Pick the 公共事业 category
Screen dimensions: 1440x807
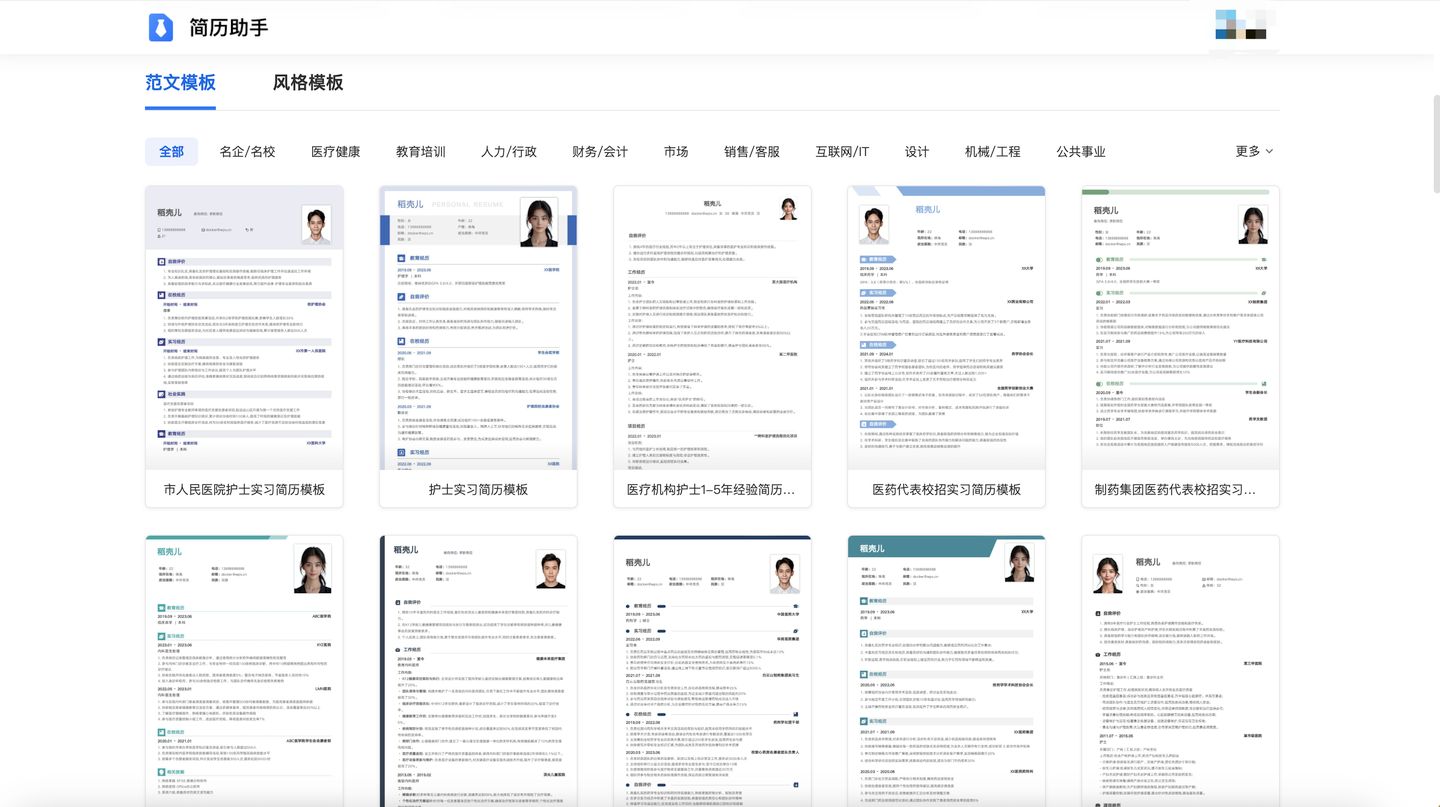click(x=1081, y=152)
